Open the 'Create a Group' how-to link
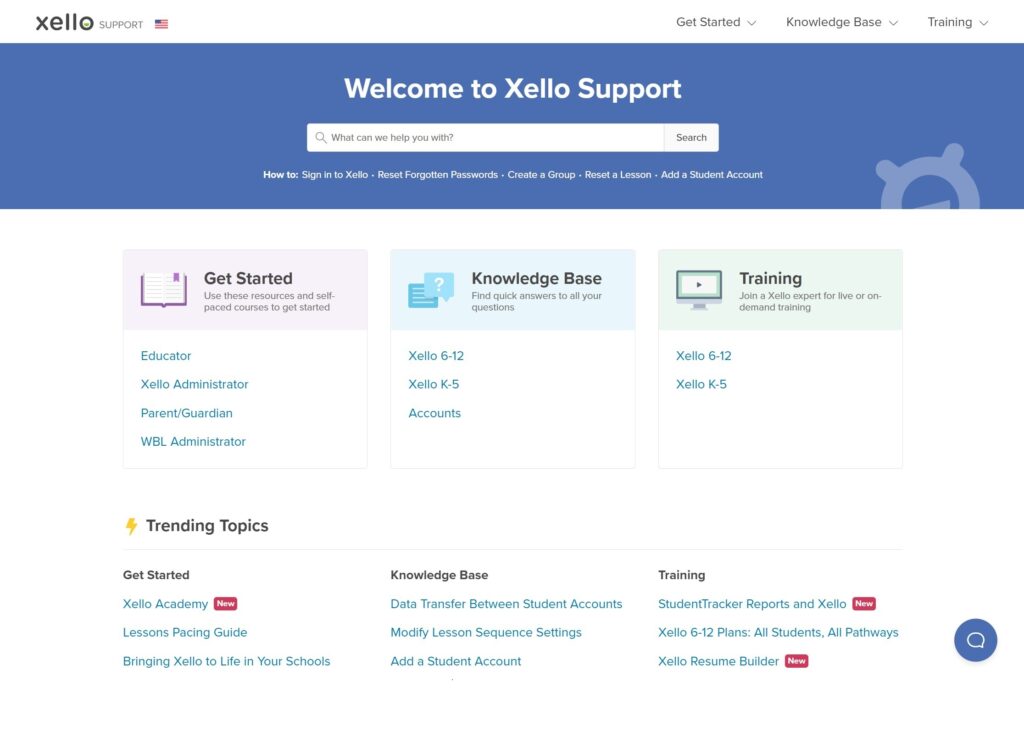This screenshot has width=1024, height=731. tap(541, 174)
